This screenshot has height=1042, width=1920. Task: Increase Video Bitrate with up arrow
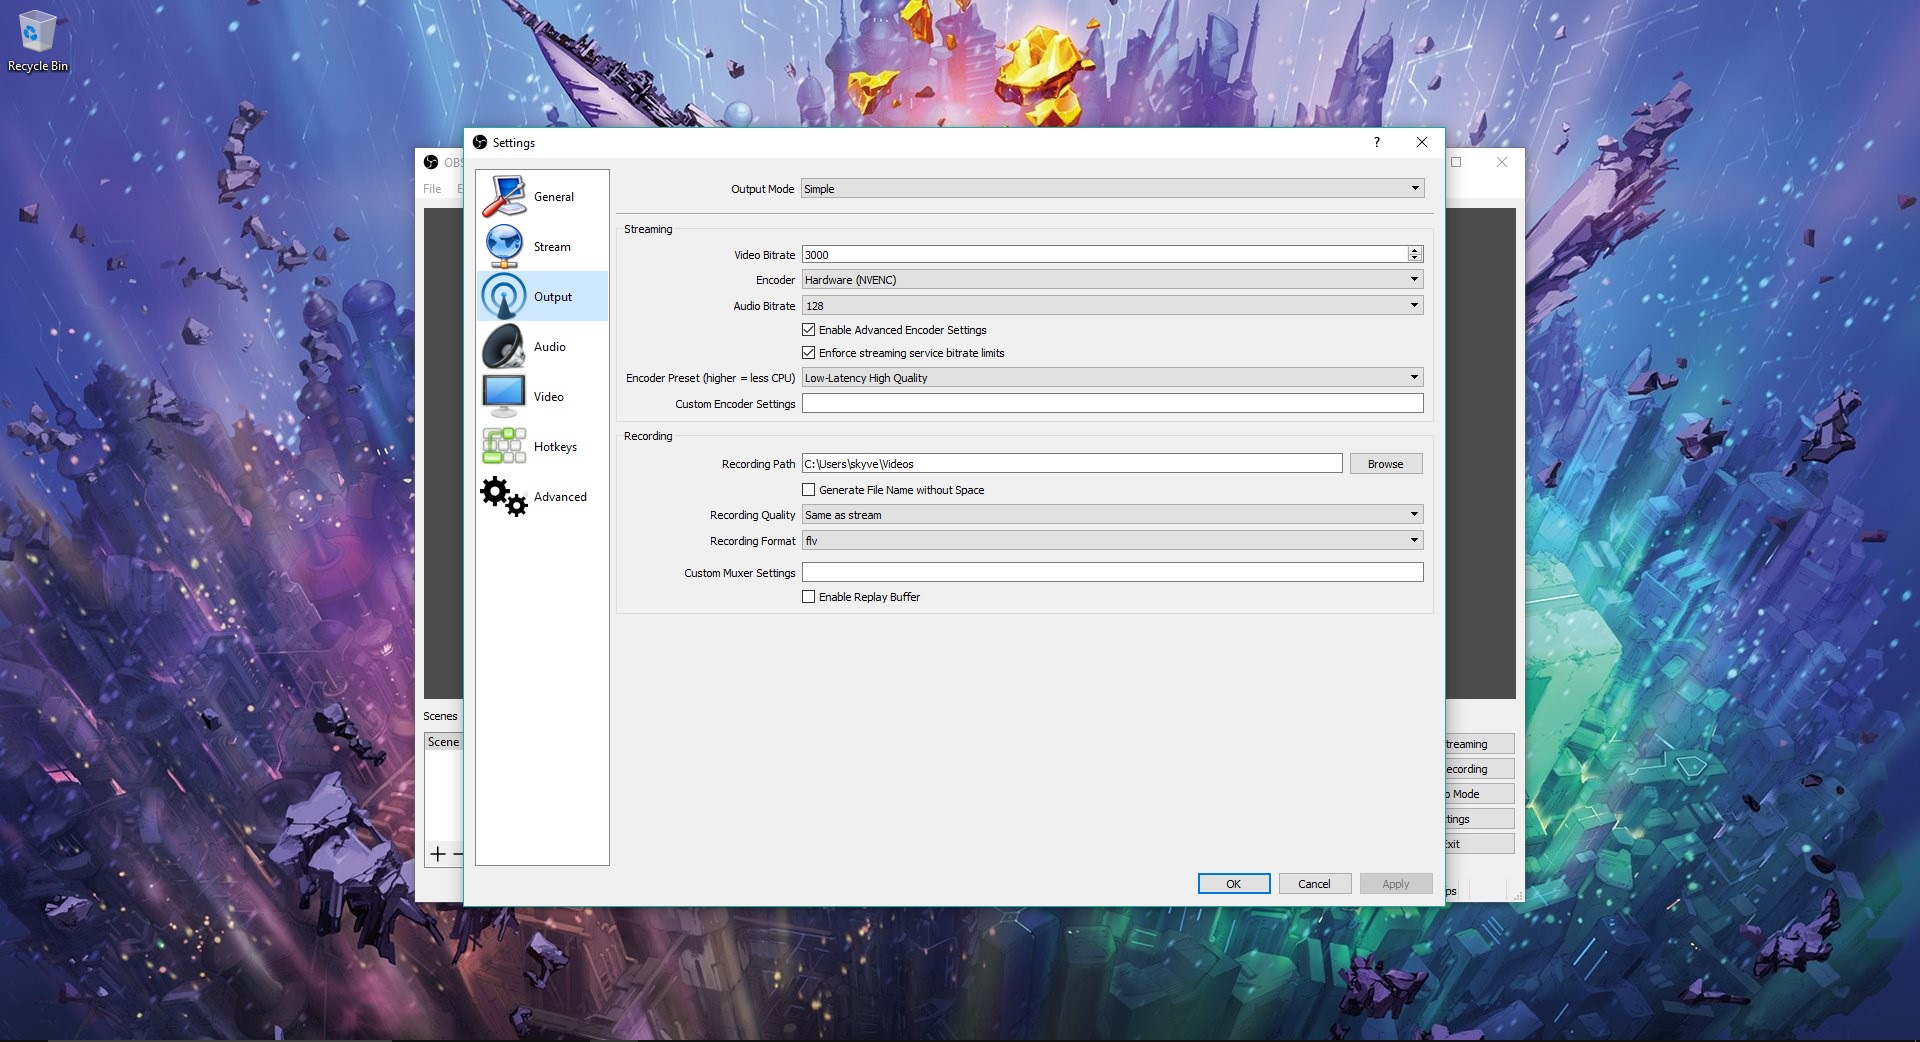coord(1415,250)
